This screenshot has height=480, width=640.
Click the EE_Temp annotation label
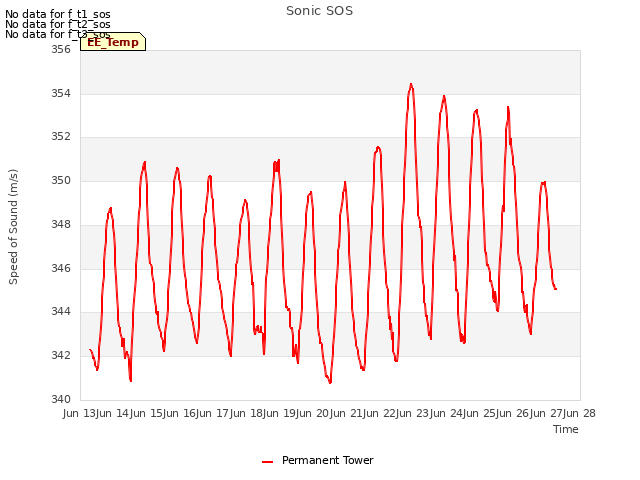click(x=113, y=42)
